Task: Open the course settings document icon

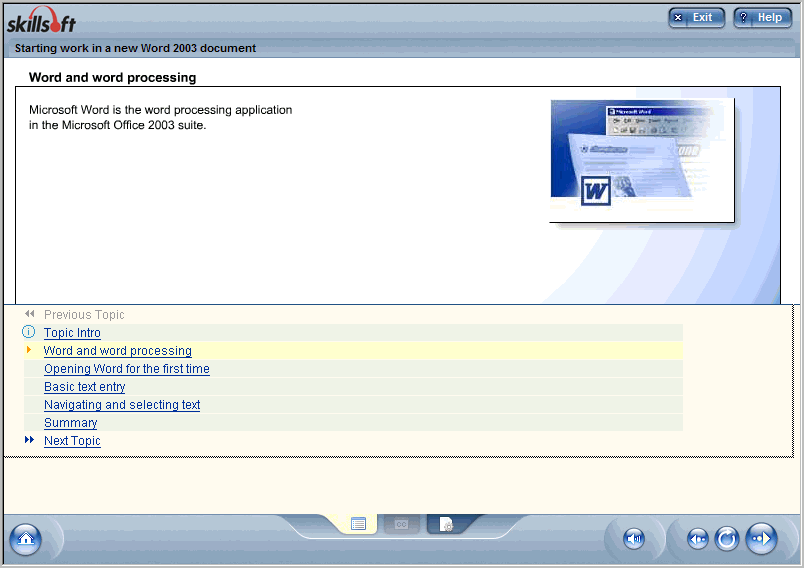Action: point(446,524)
